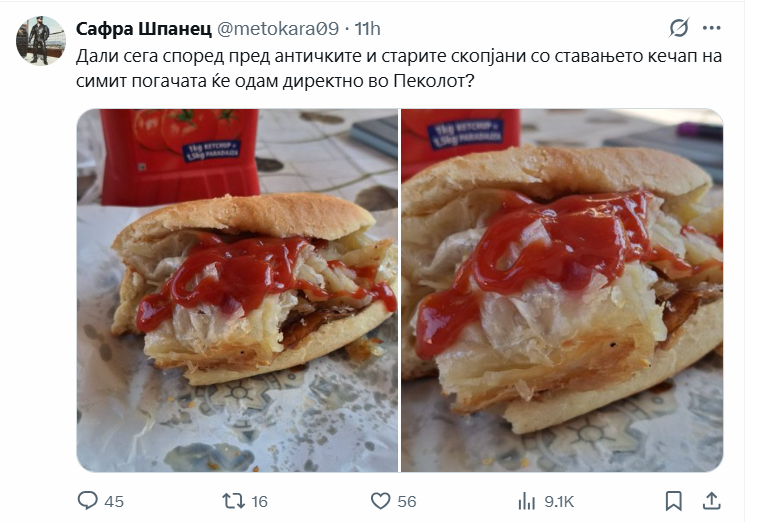Open the three-dot more options menu

[712, 28]
